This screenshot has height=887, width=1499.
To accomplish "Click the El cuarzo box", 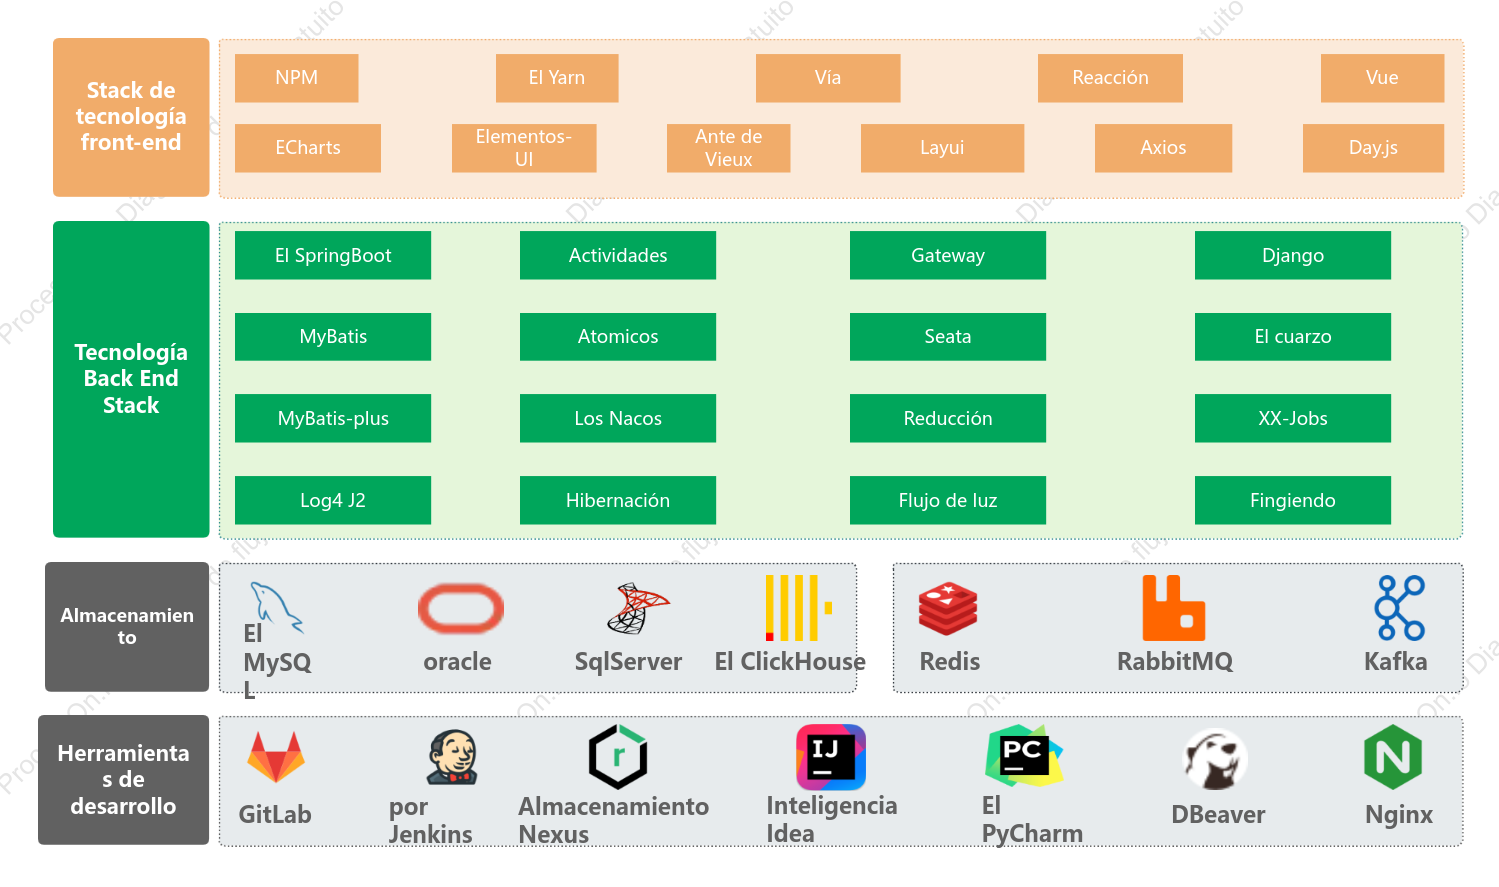I will point(1293,337).
